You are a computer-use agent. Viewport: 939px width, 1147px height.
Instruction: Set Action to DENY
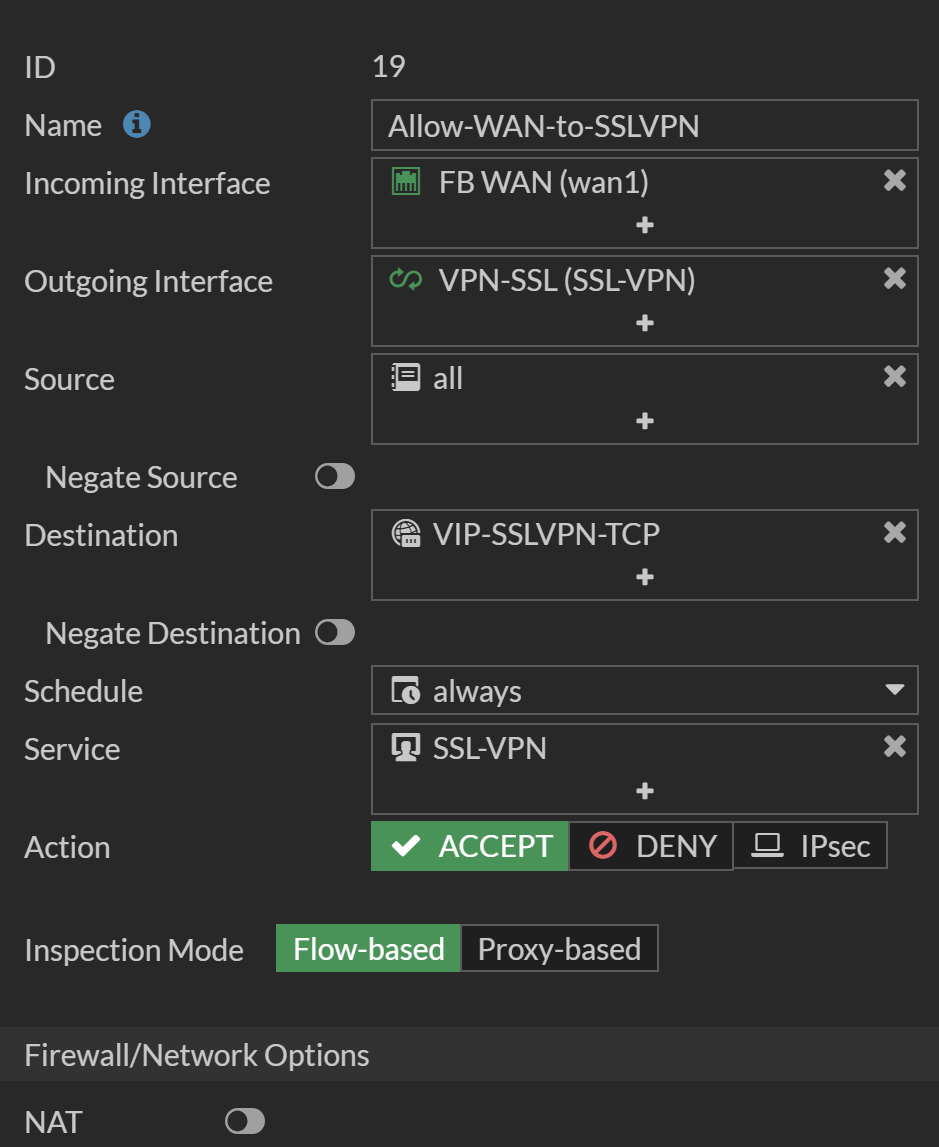651,847
